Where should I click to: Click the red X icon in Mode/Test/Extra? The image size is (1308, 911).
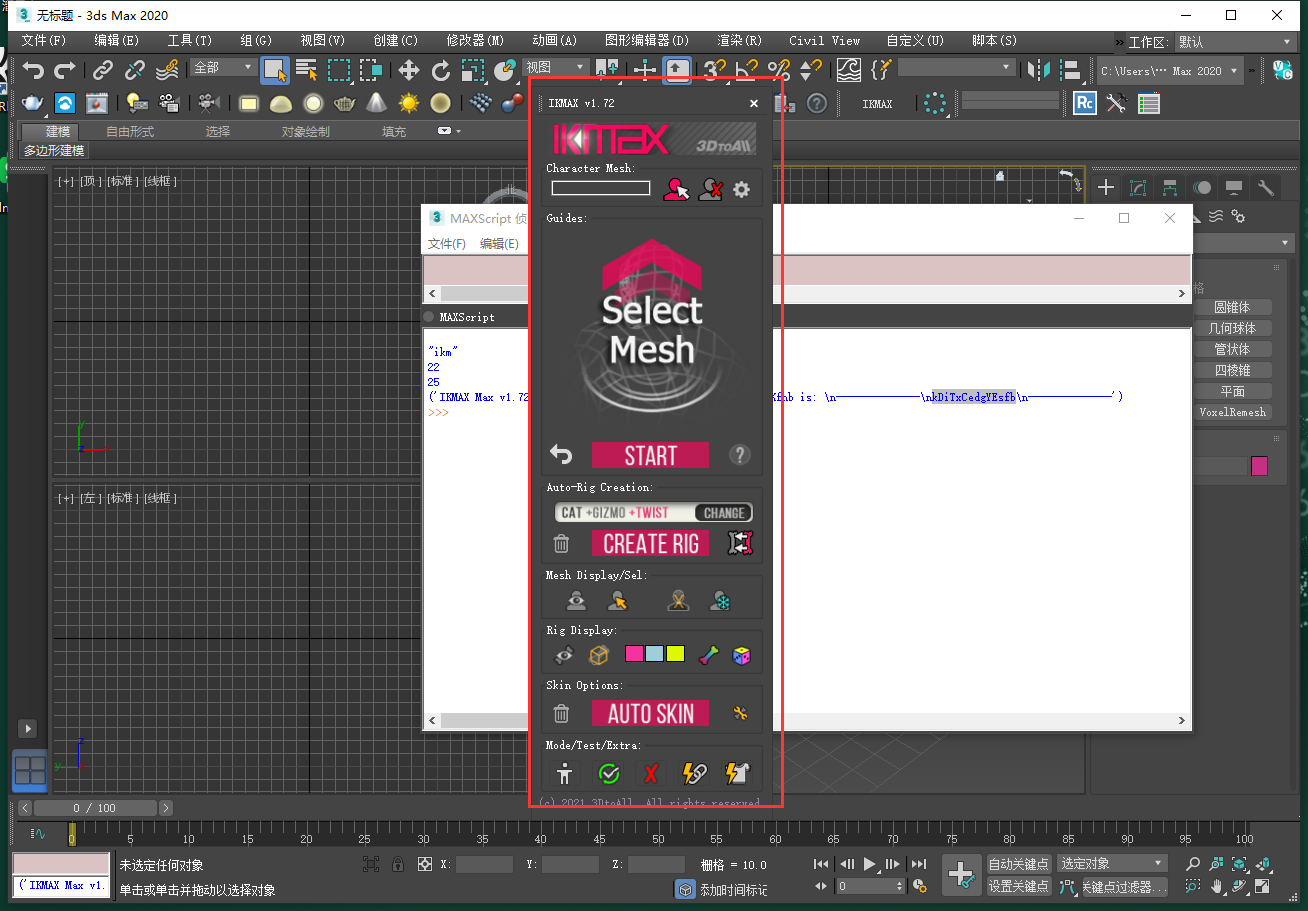click(651, 773)
